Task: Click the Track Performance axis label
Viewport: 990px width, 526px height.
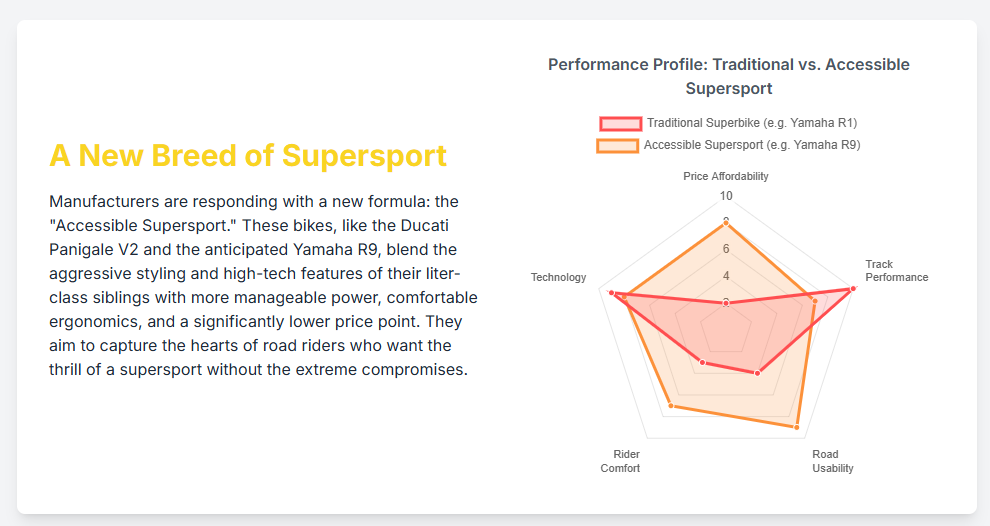Action: point(896,271)
